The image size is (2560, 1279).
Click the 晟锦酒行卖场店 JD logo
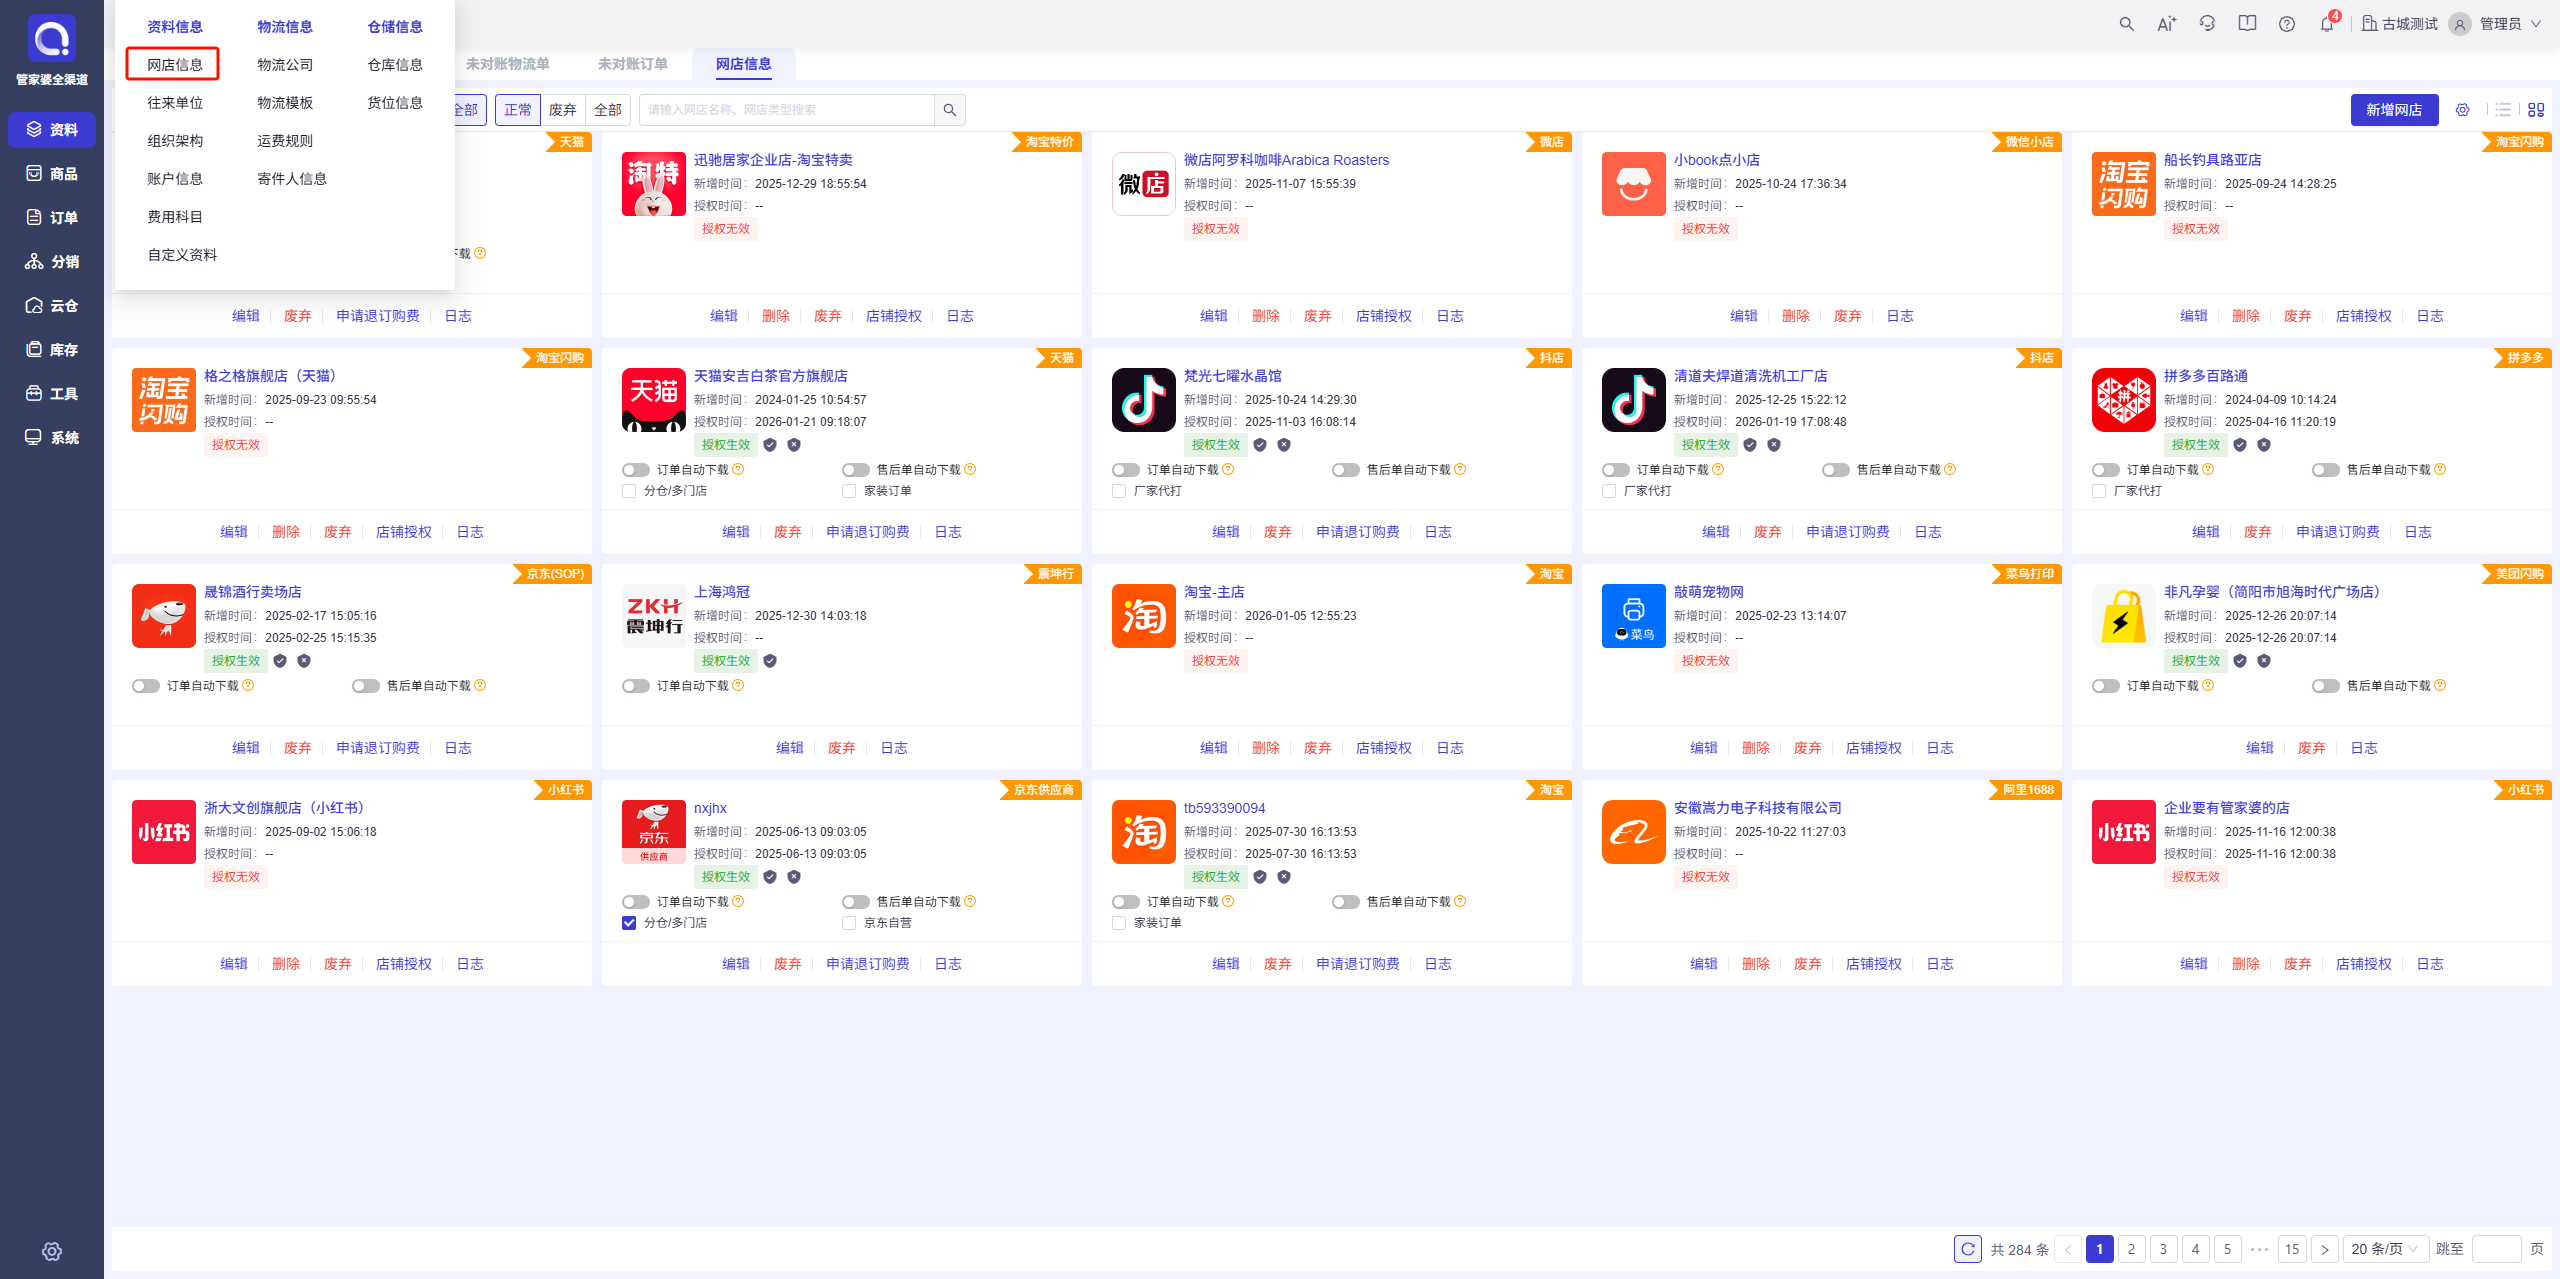coord(164,616)
